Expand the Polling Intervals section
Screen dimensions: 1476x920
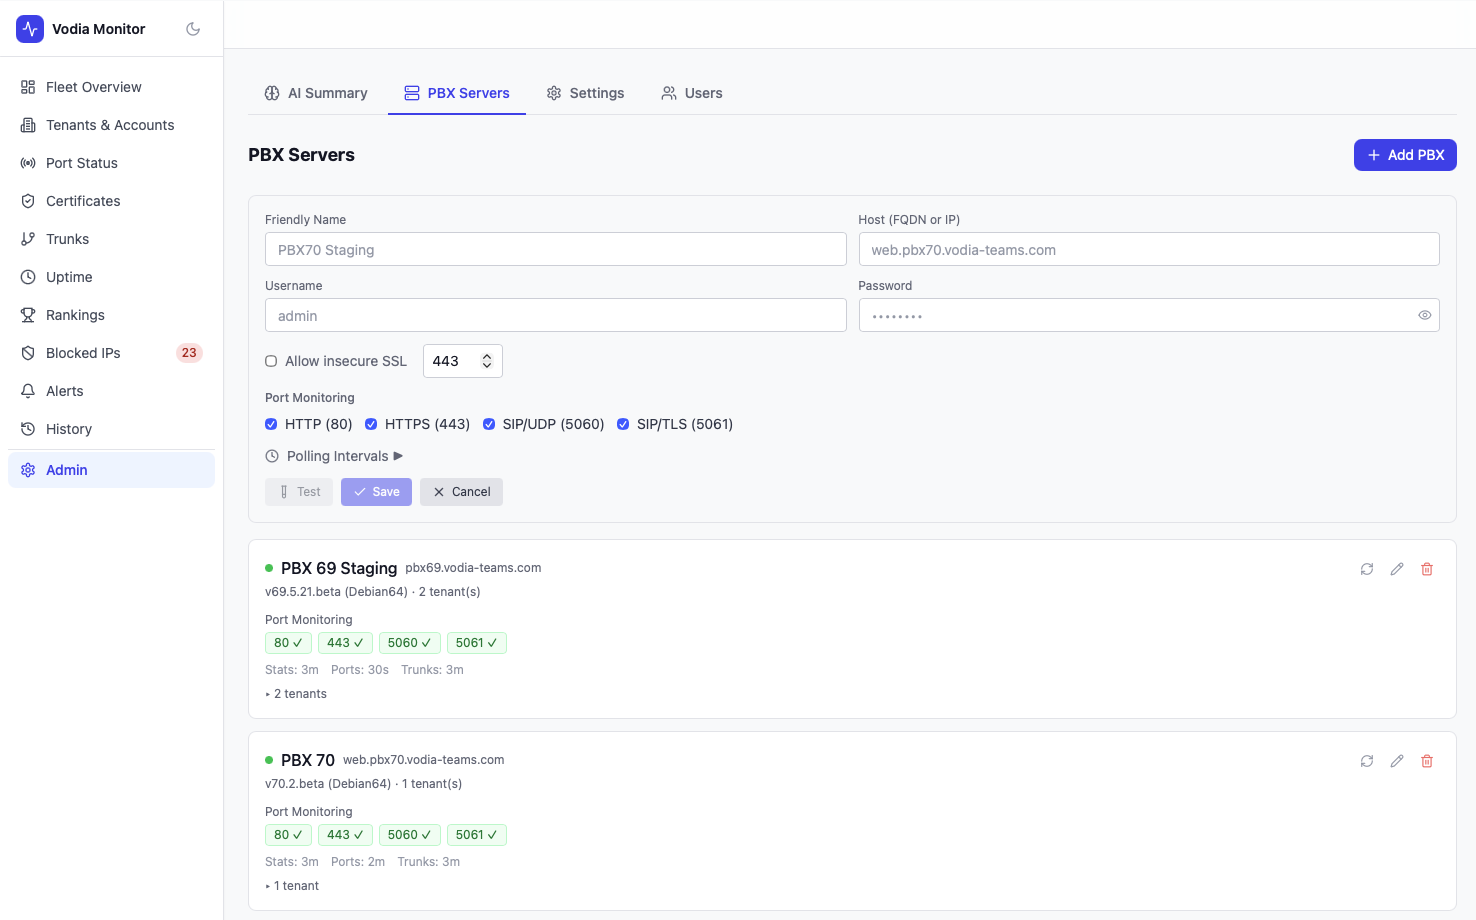click(335, 456)
